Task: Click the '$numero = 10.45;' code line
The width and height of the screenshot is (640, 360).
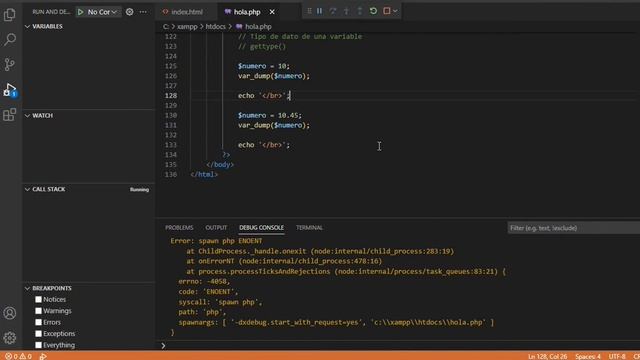Action: [270, 115]
